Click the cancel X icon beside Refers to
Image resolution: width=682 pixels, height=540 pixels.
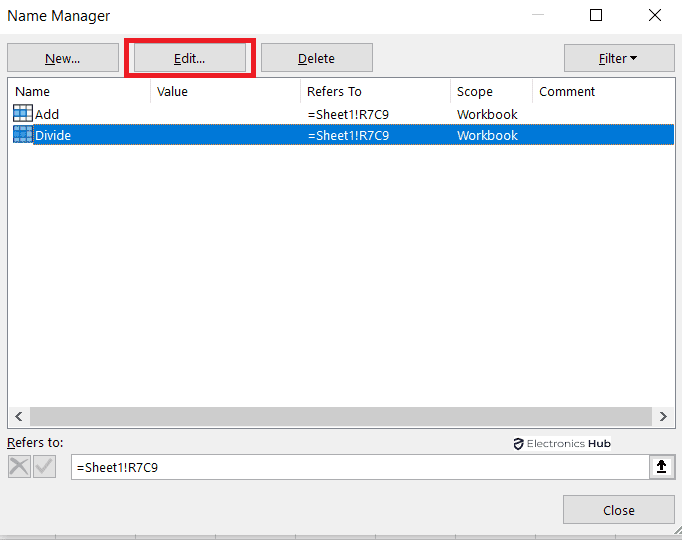pos(19,467)
